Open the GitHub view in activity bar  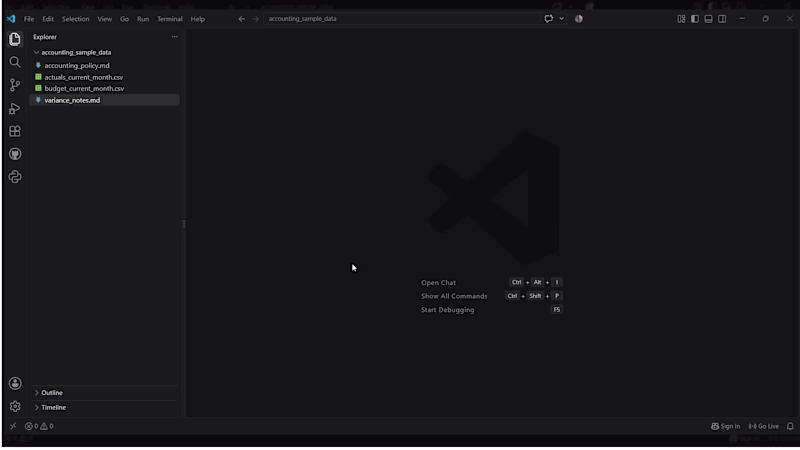[15, 154]
